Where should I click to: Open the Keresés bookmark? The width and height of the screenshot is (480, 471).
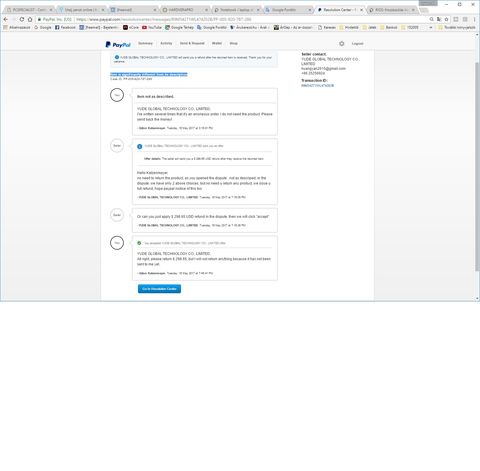(327, 27)
